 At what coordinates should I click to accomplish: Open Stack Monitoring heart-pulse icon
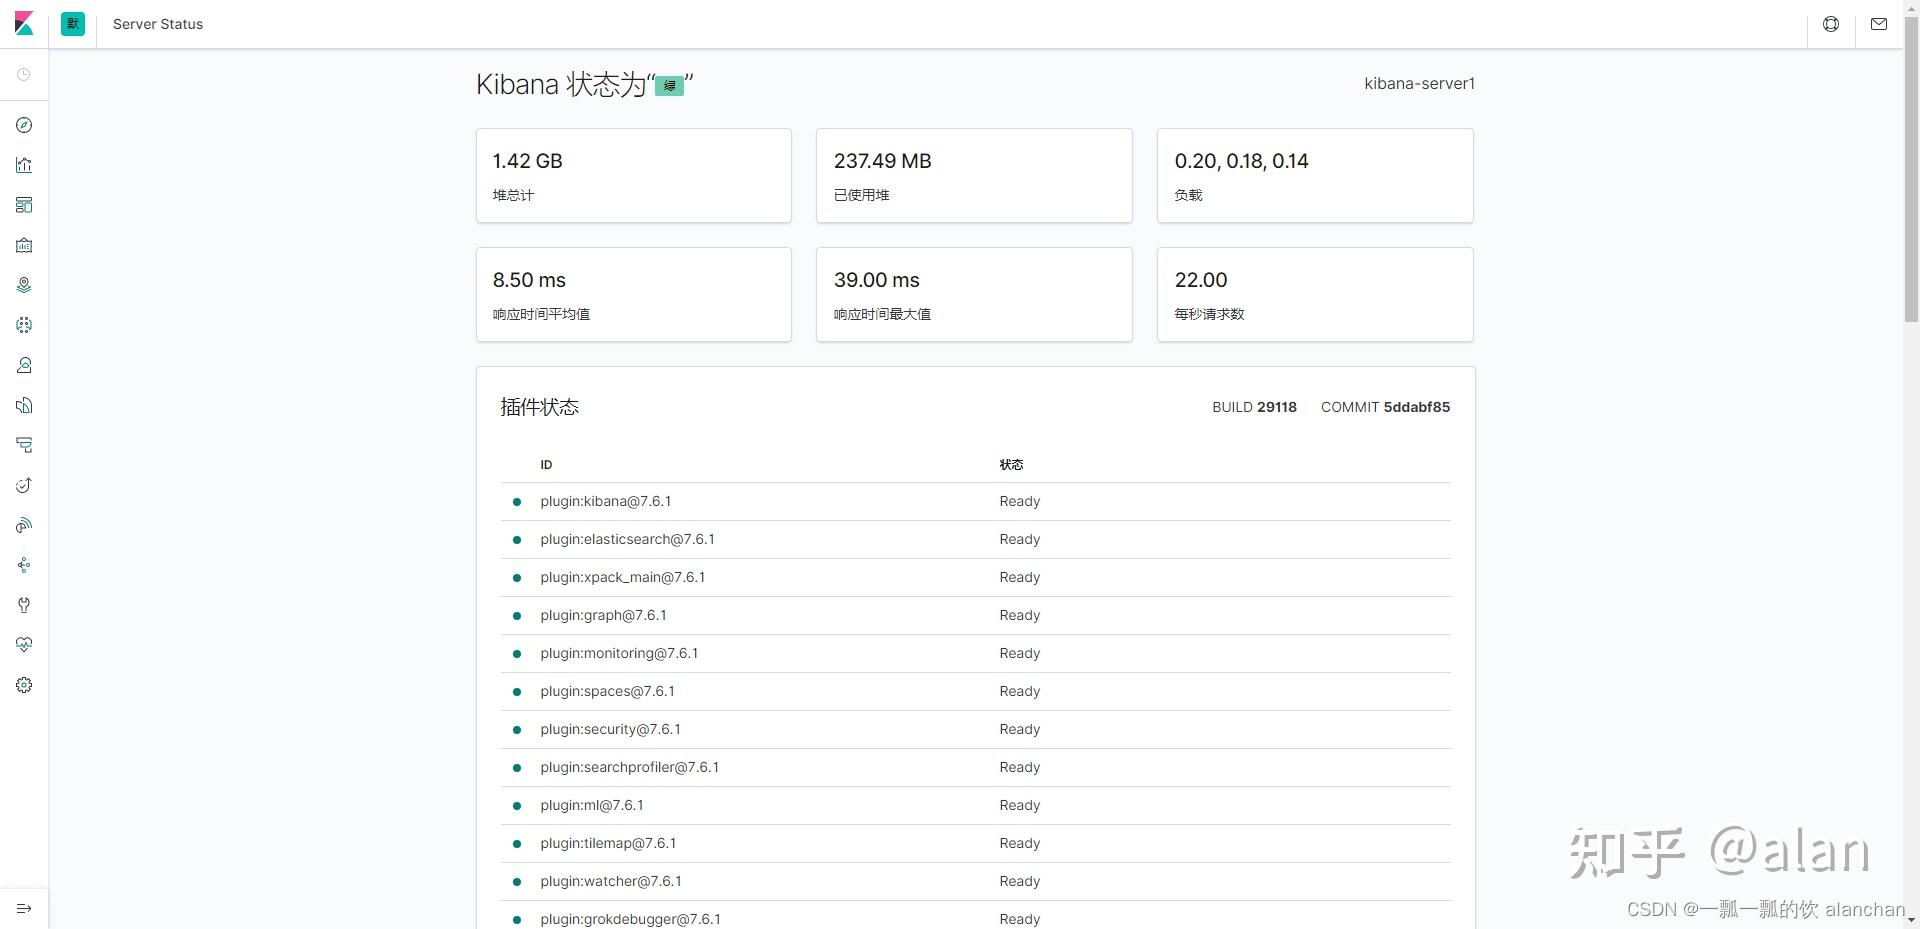tap(23, 645)
